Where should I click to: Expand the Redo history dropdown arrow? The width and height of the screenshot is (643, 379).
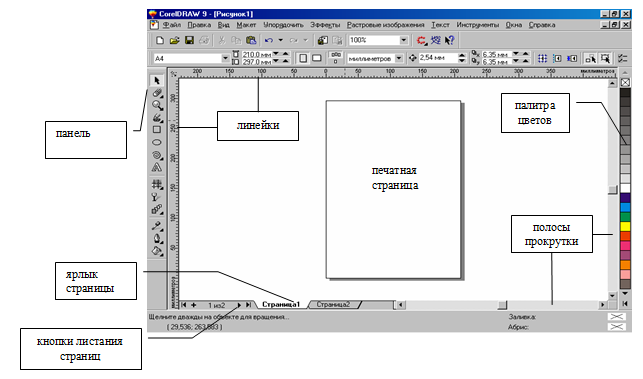(x=305, y=40)
